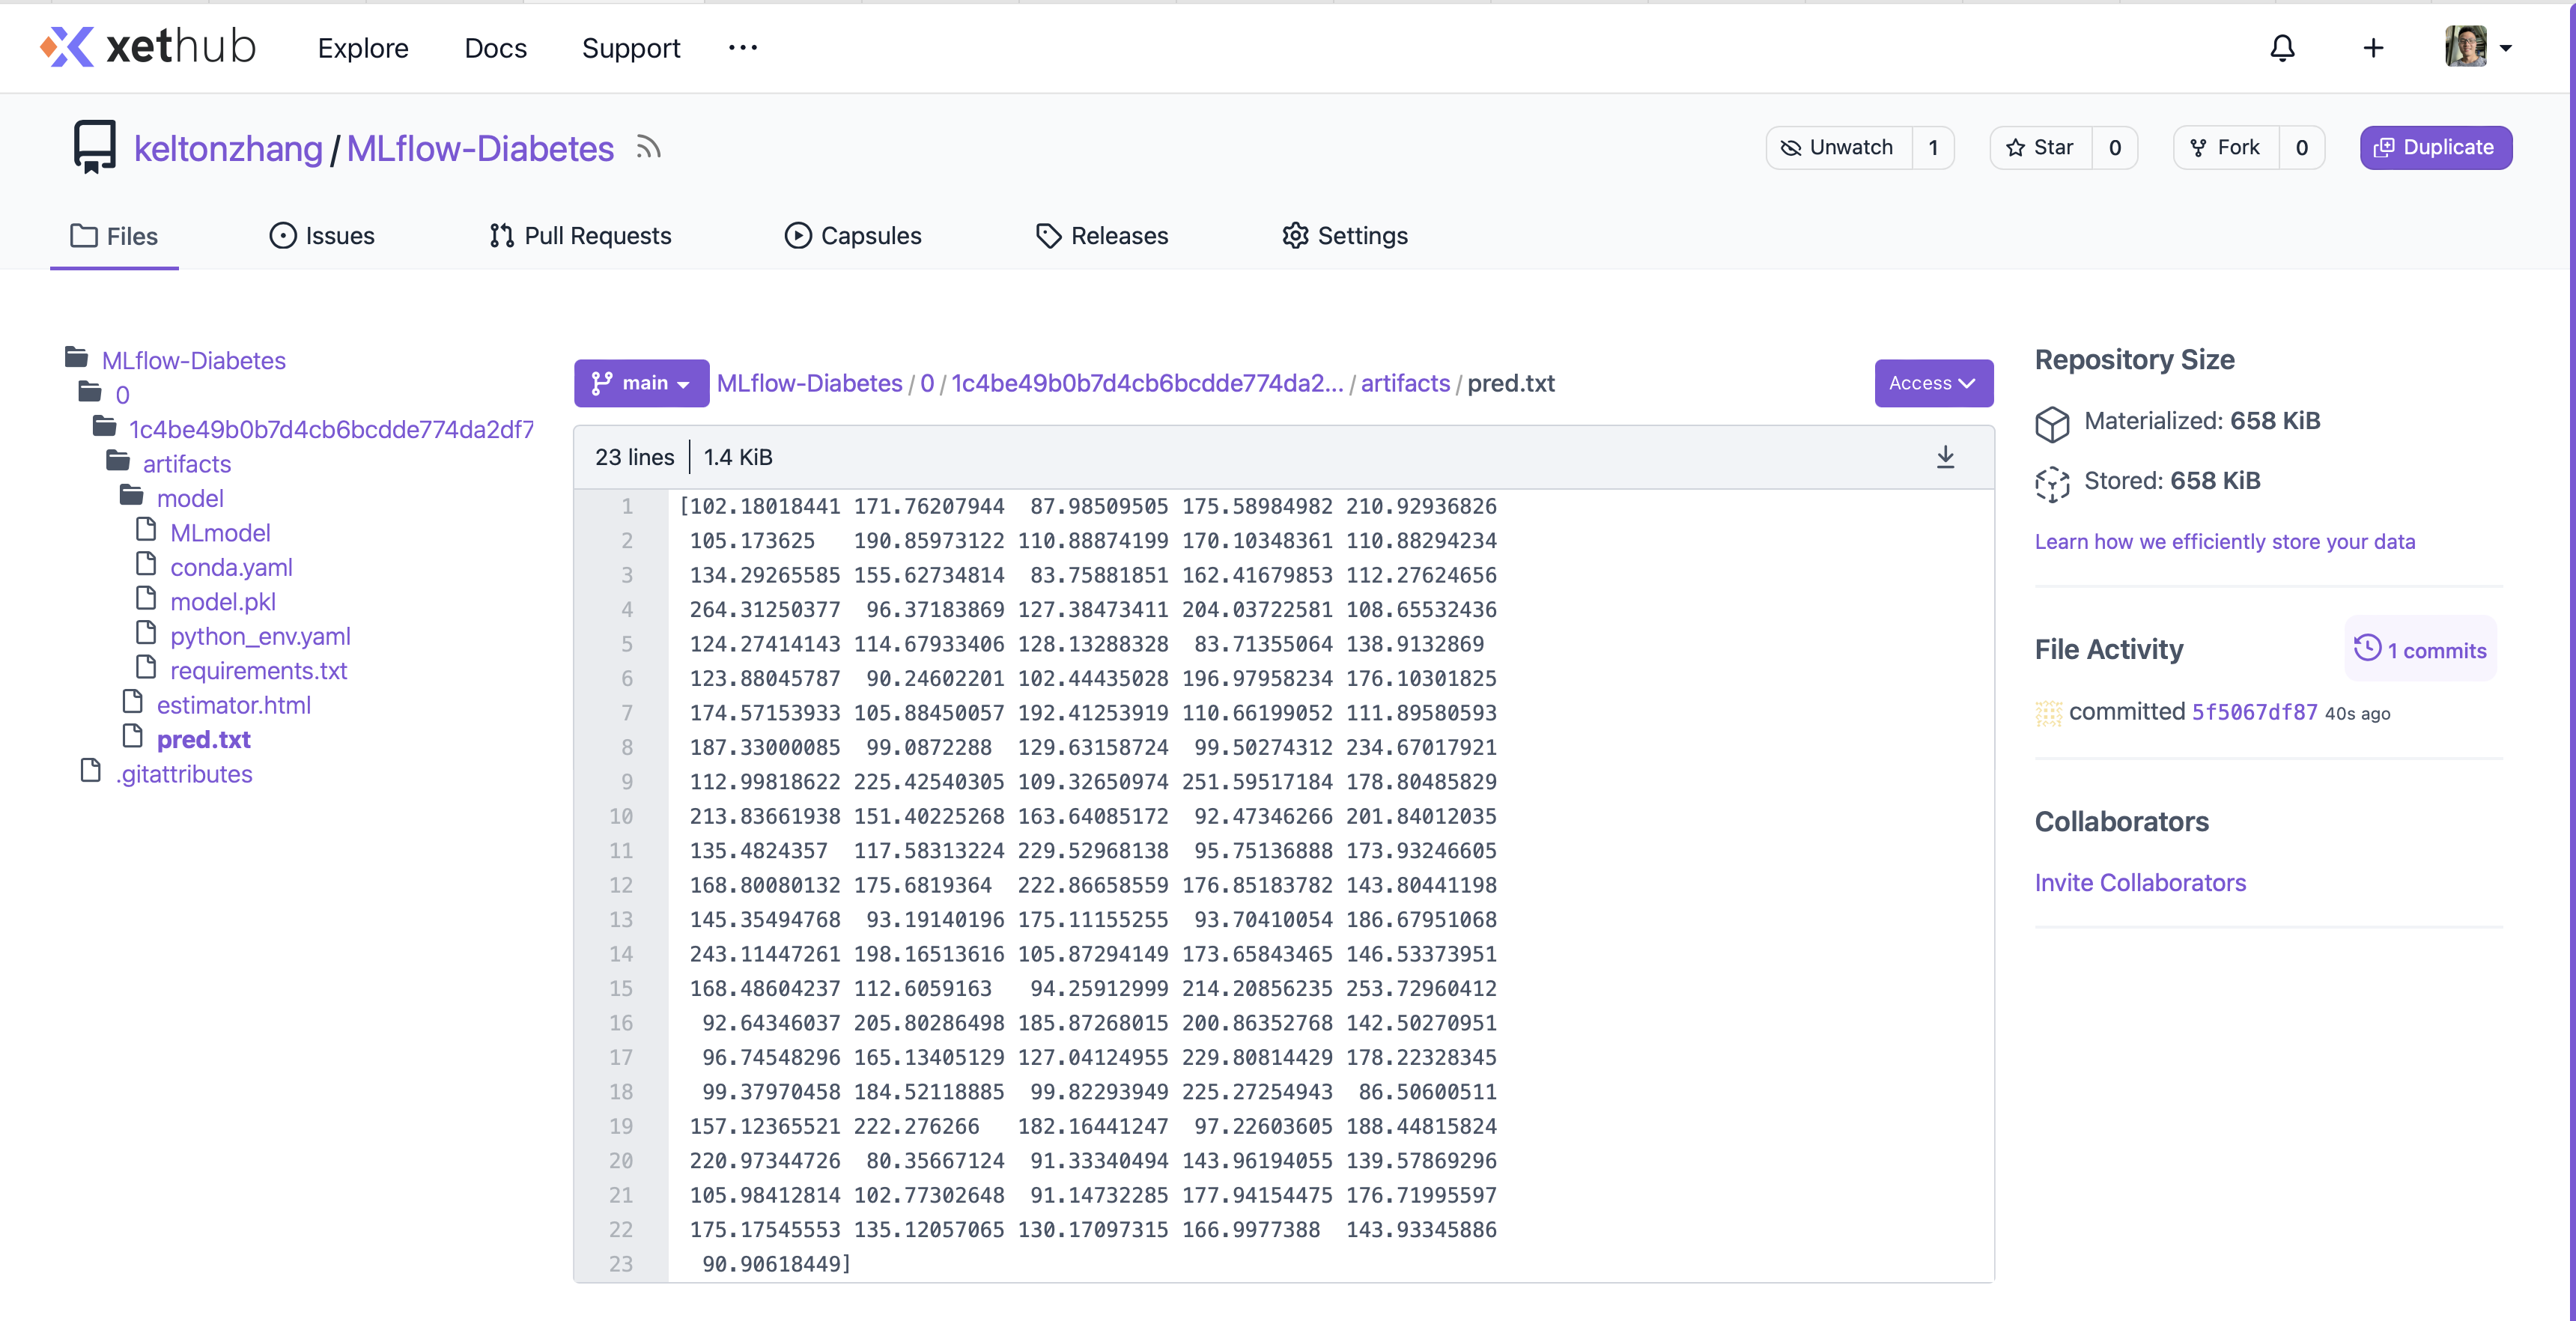
Task: Open the Invite Collaborators link
Action: [x=2140, y=882]
